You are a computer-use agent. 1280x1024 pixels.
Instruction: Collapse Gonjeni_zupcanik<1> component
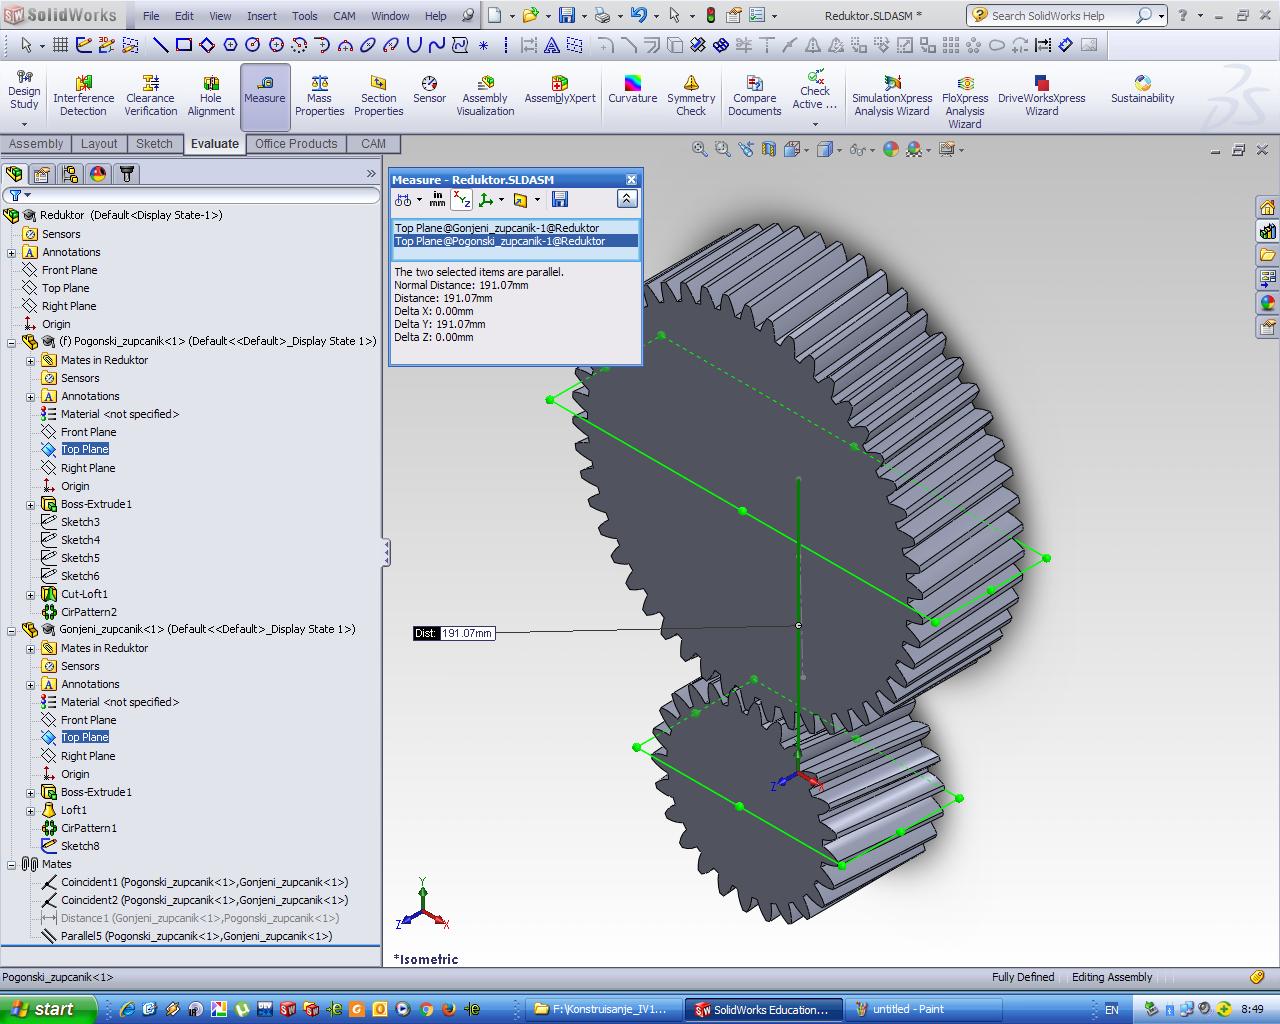click(x=12, y=630)
